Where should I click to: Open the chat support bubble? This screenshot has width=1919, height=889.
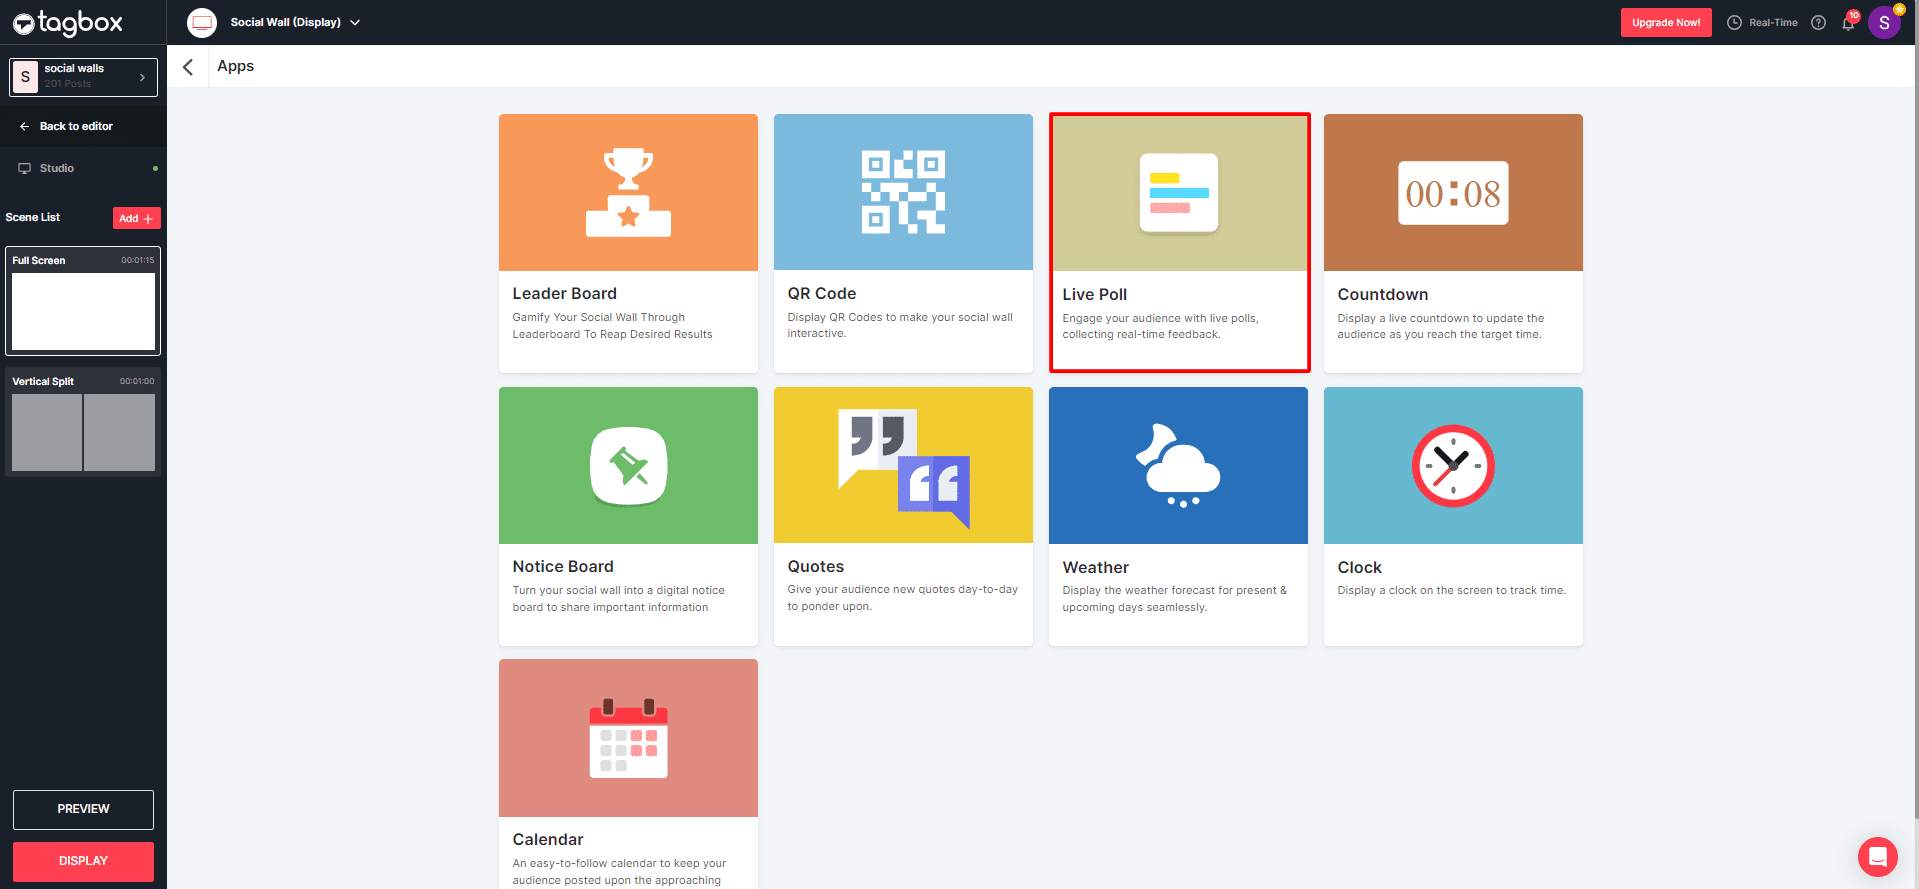coord(1877,857)
